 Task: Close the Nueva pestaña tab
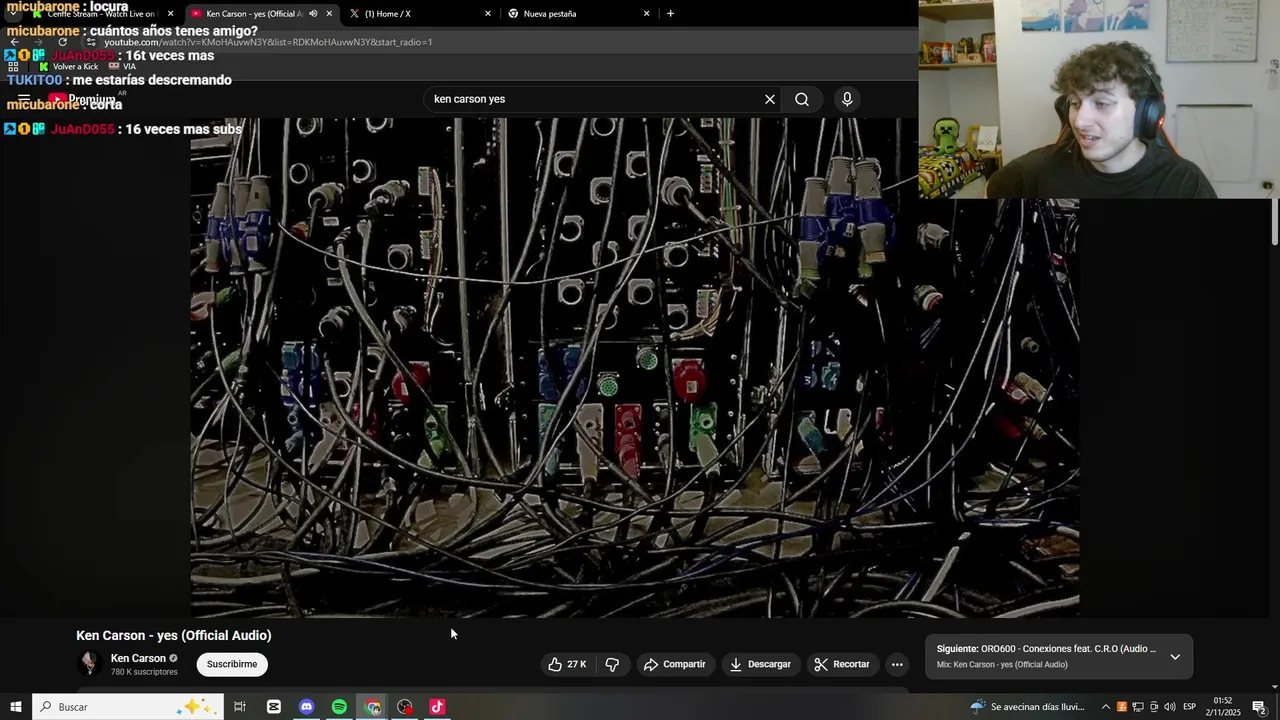coord(646,13)
